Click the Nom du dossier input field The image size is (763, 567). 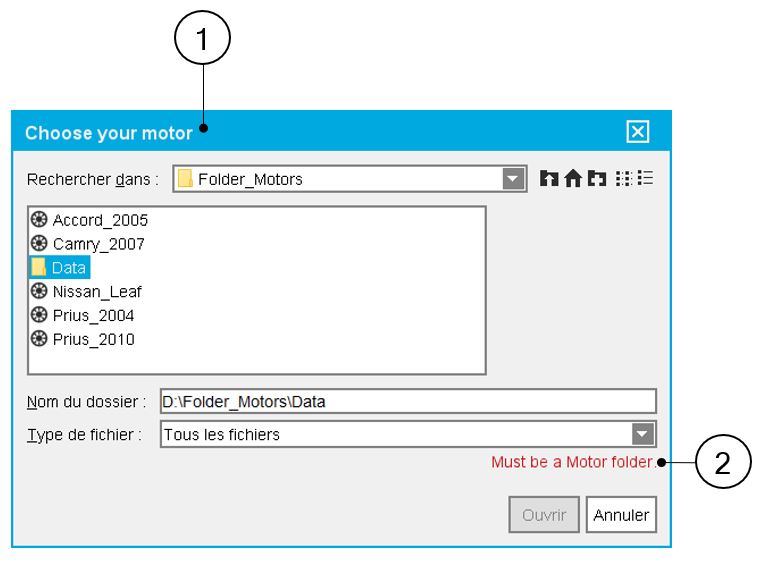[x=408, y=402]
